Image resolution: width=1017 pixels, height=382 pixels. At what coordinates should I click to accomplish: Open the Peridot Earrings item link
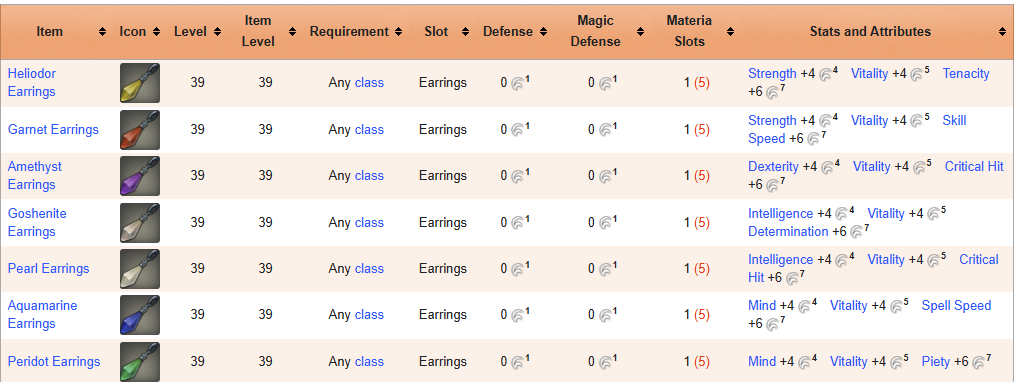(x=54, y=361)
